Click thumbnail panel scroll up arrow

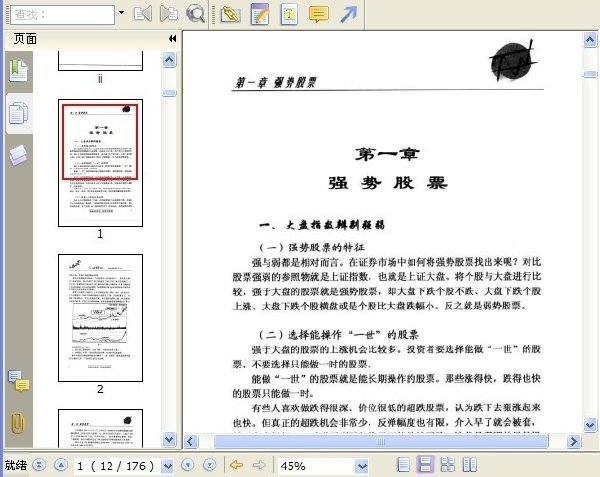(x=169, y=60)
